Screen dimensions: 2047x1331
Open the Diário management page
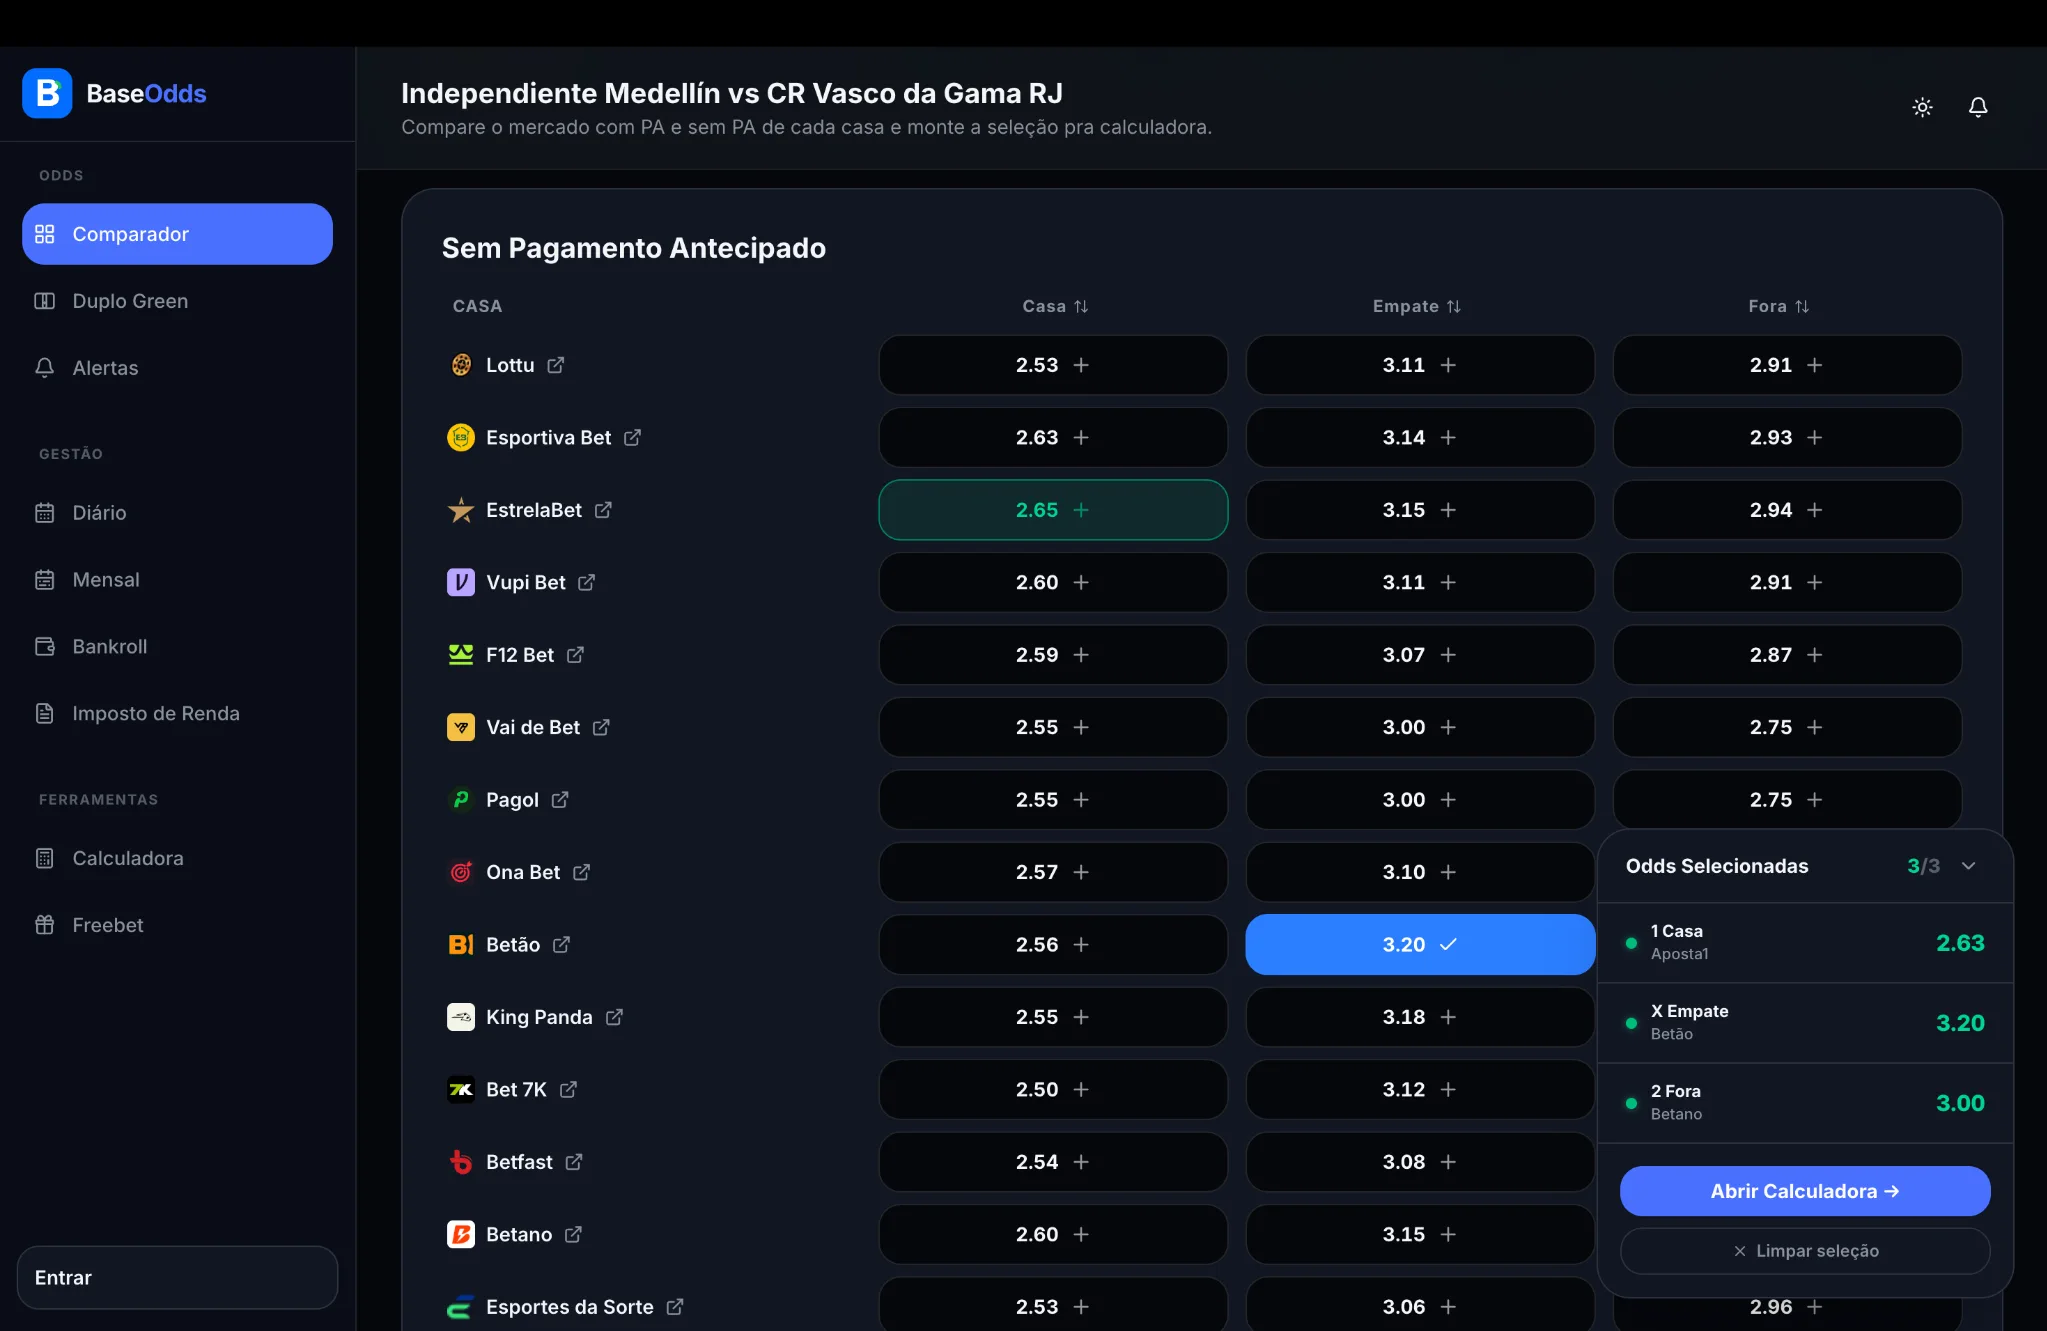click(177, 513)
